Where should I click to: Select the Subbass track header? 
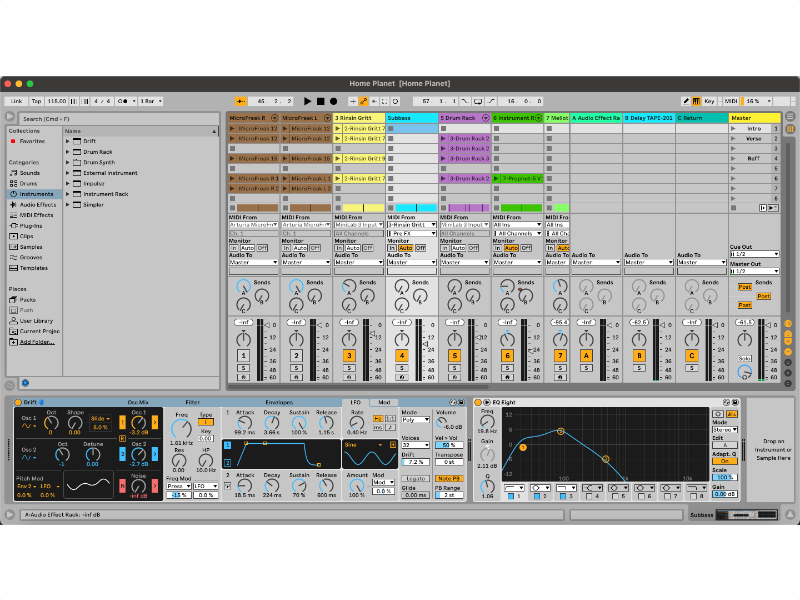coord(412,118)
